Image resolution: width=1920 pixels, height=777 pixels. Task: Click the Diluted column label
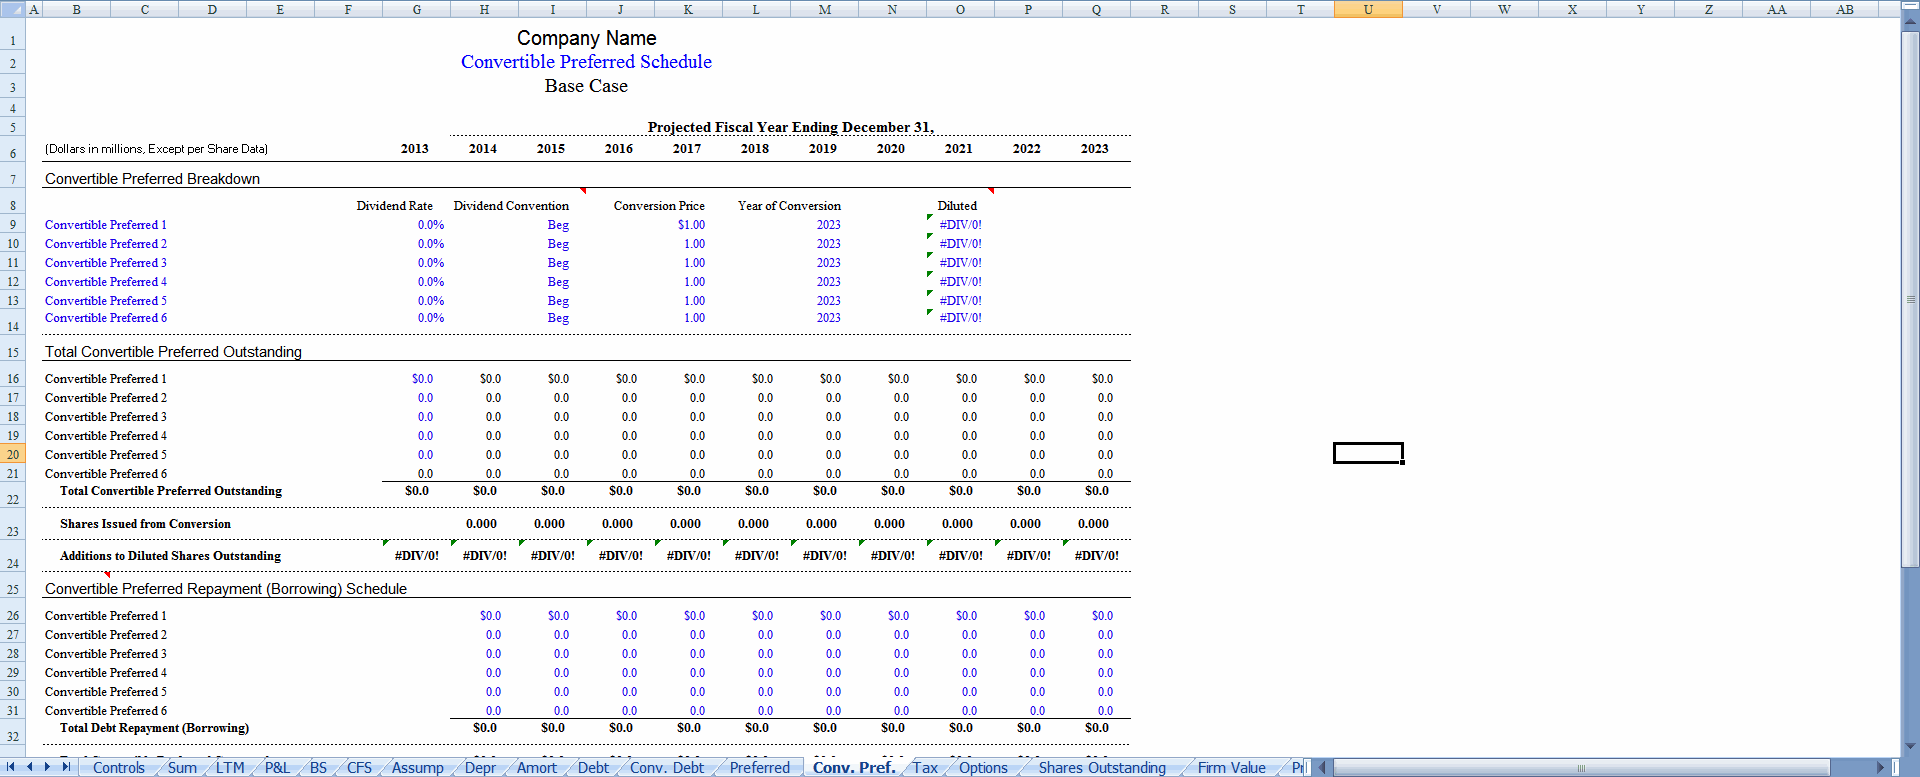957,206
